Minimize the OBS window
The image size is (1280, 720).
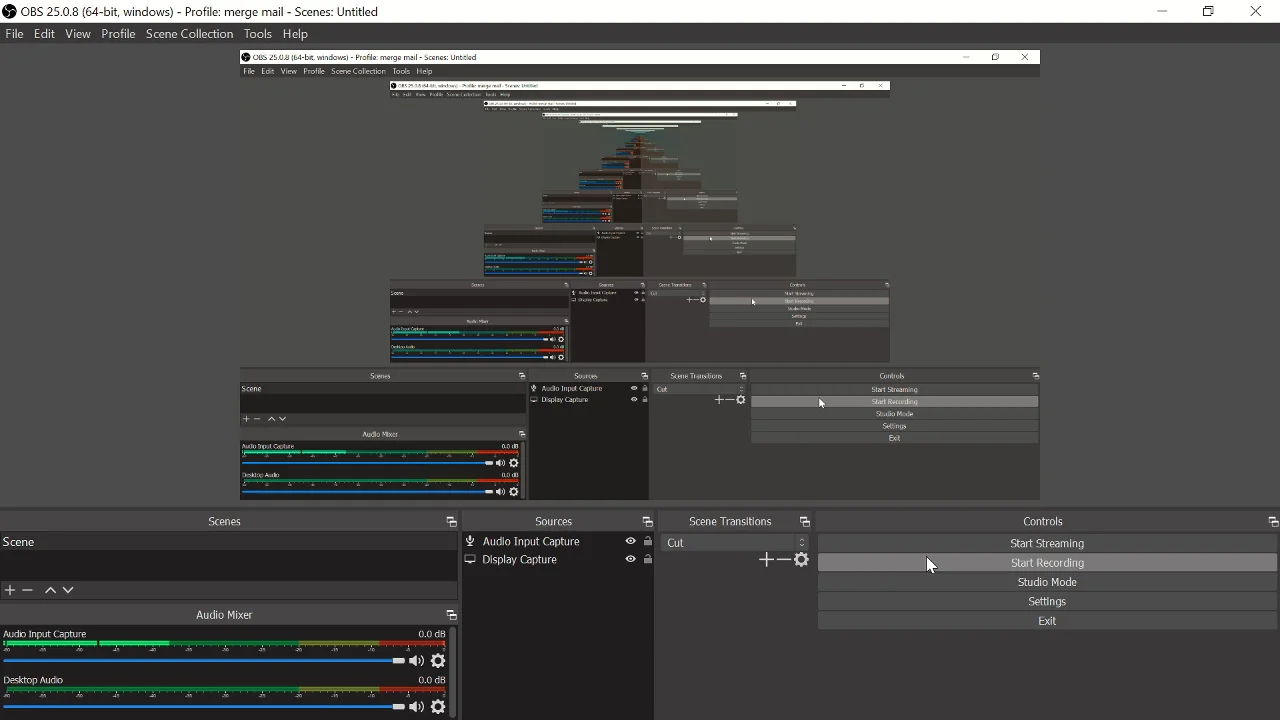click(1162, 12)
